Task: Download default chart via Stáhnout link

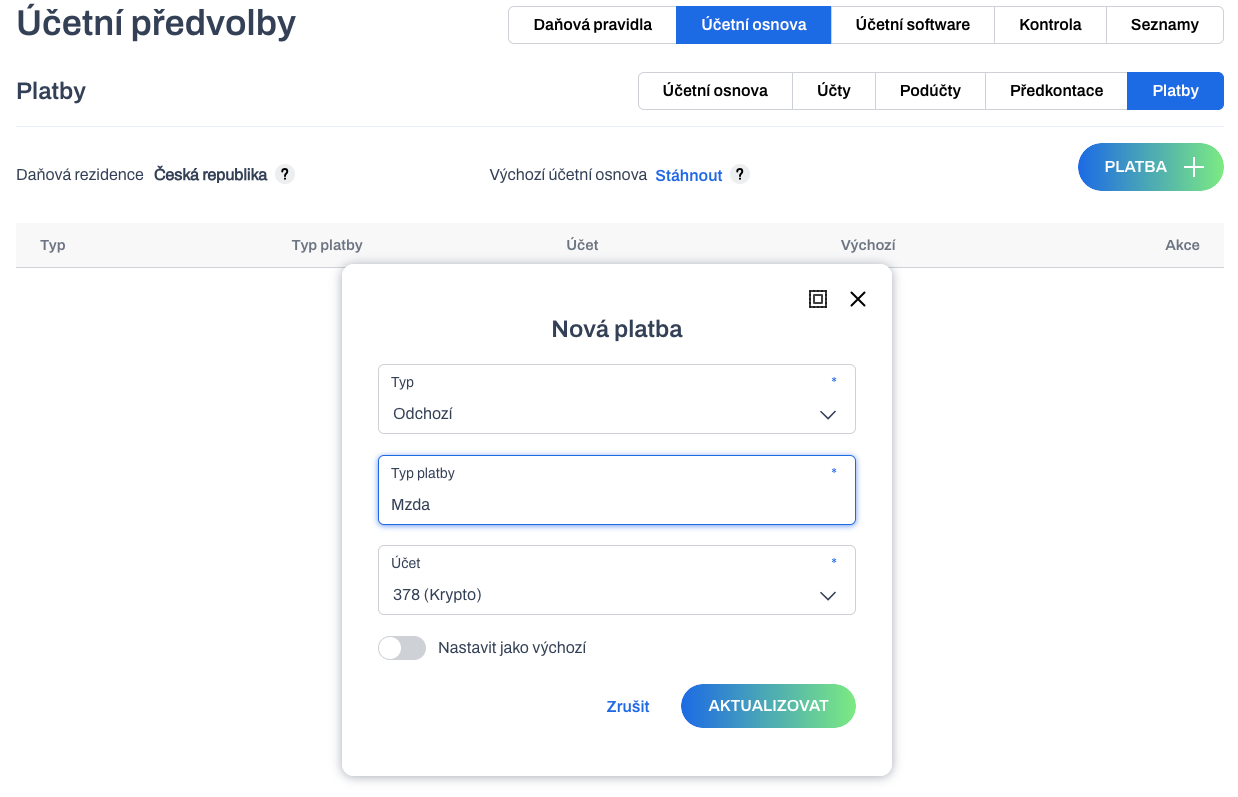Action: point(689,175)
